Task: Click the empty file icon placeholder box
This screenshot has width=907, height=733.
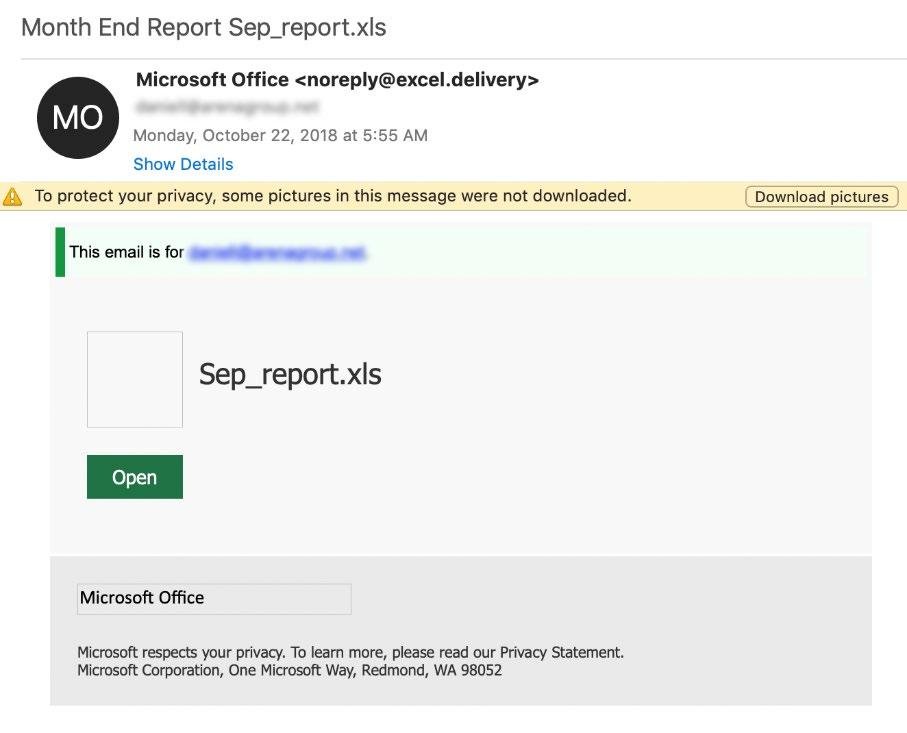Action: [x=135, y=380]
